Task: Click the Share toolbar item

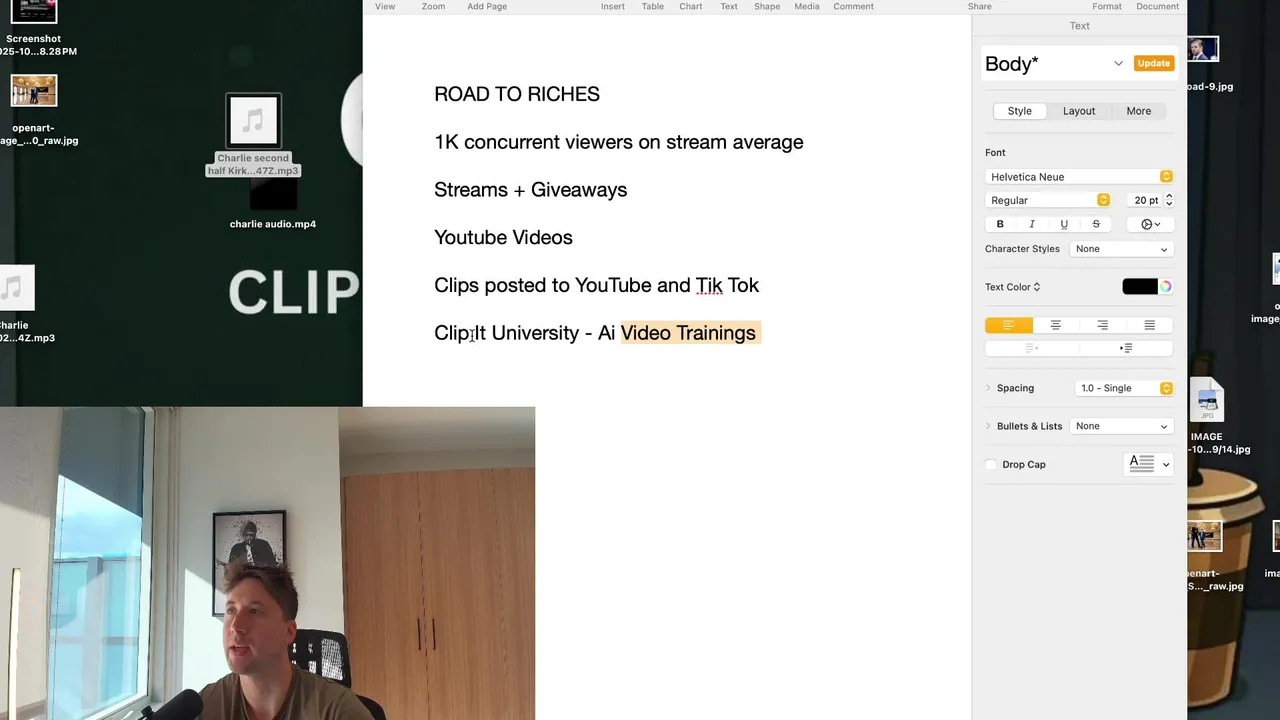Action: click(980, 6)
